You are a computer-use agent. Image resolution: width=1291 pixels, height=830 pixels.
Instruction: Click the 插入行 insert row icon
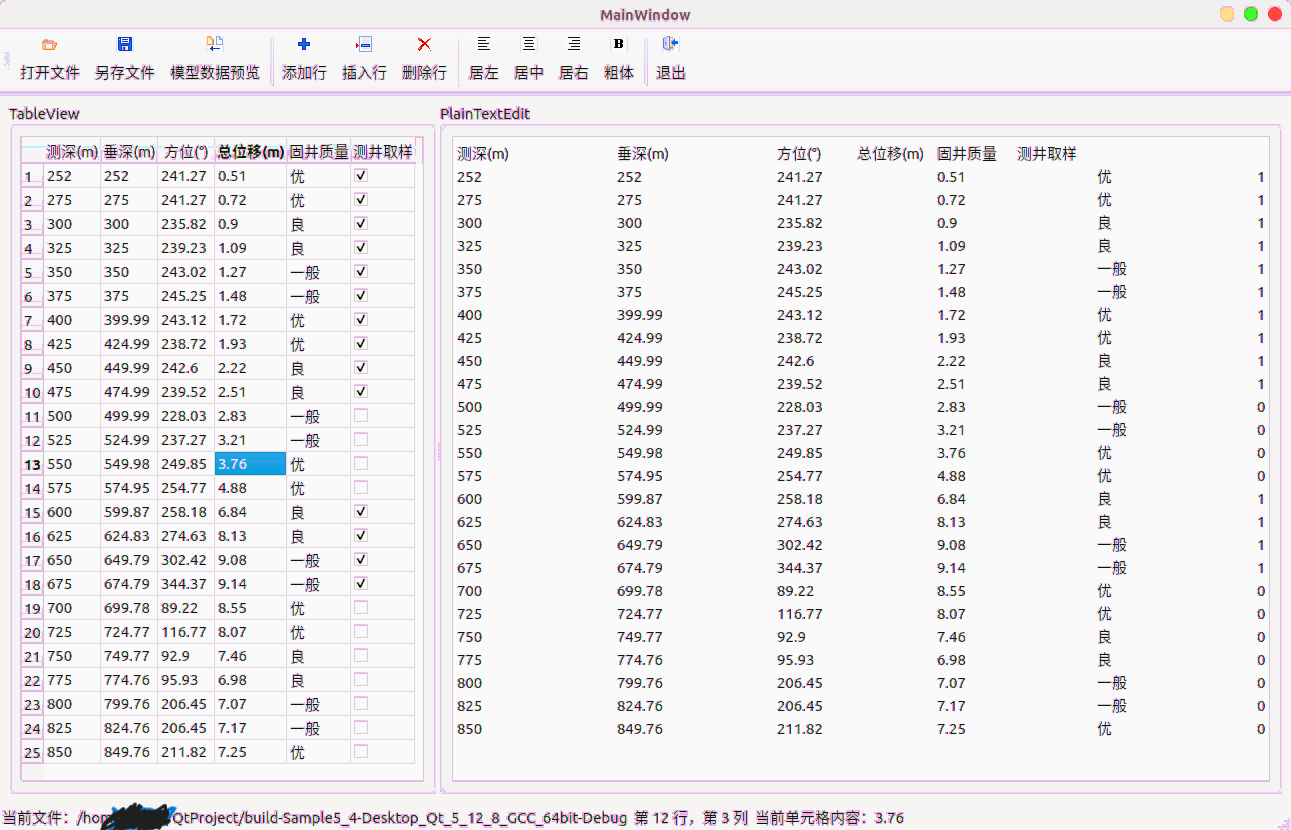point(364,44)
